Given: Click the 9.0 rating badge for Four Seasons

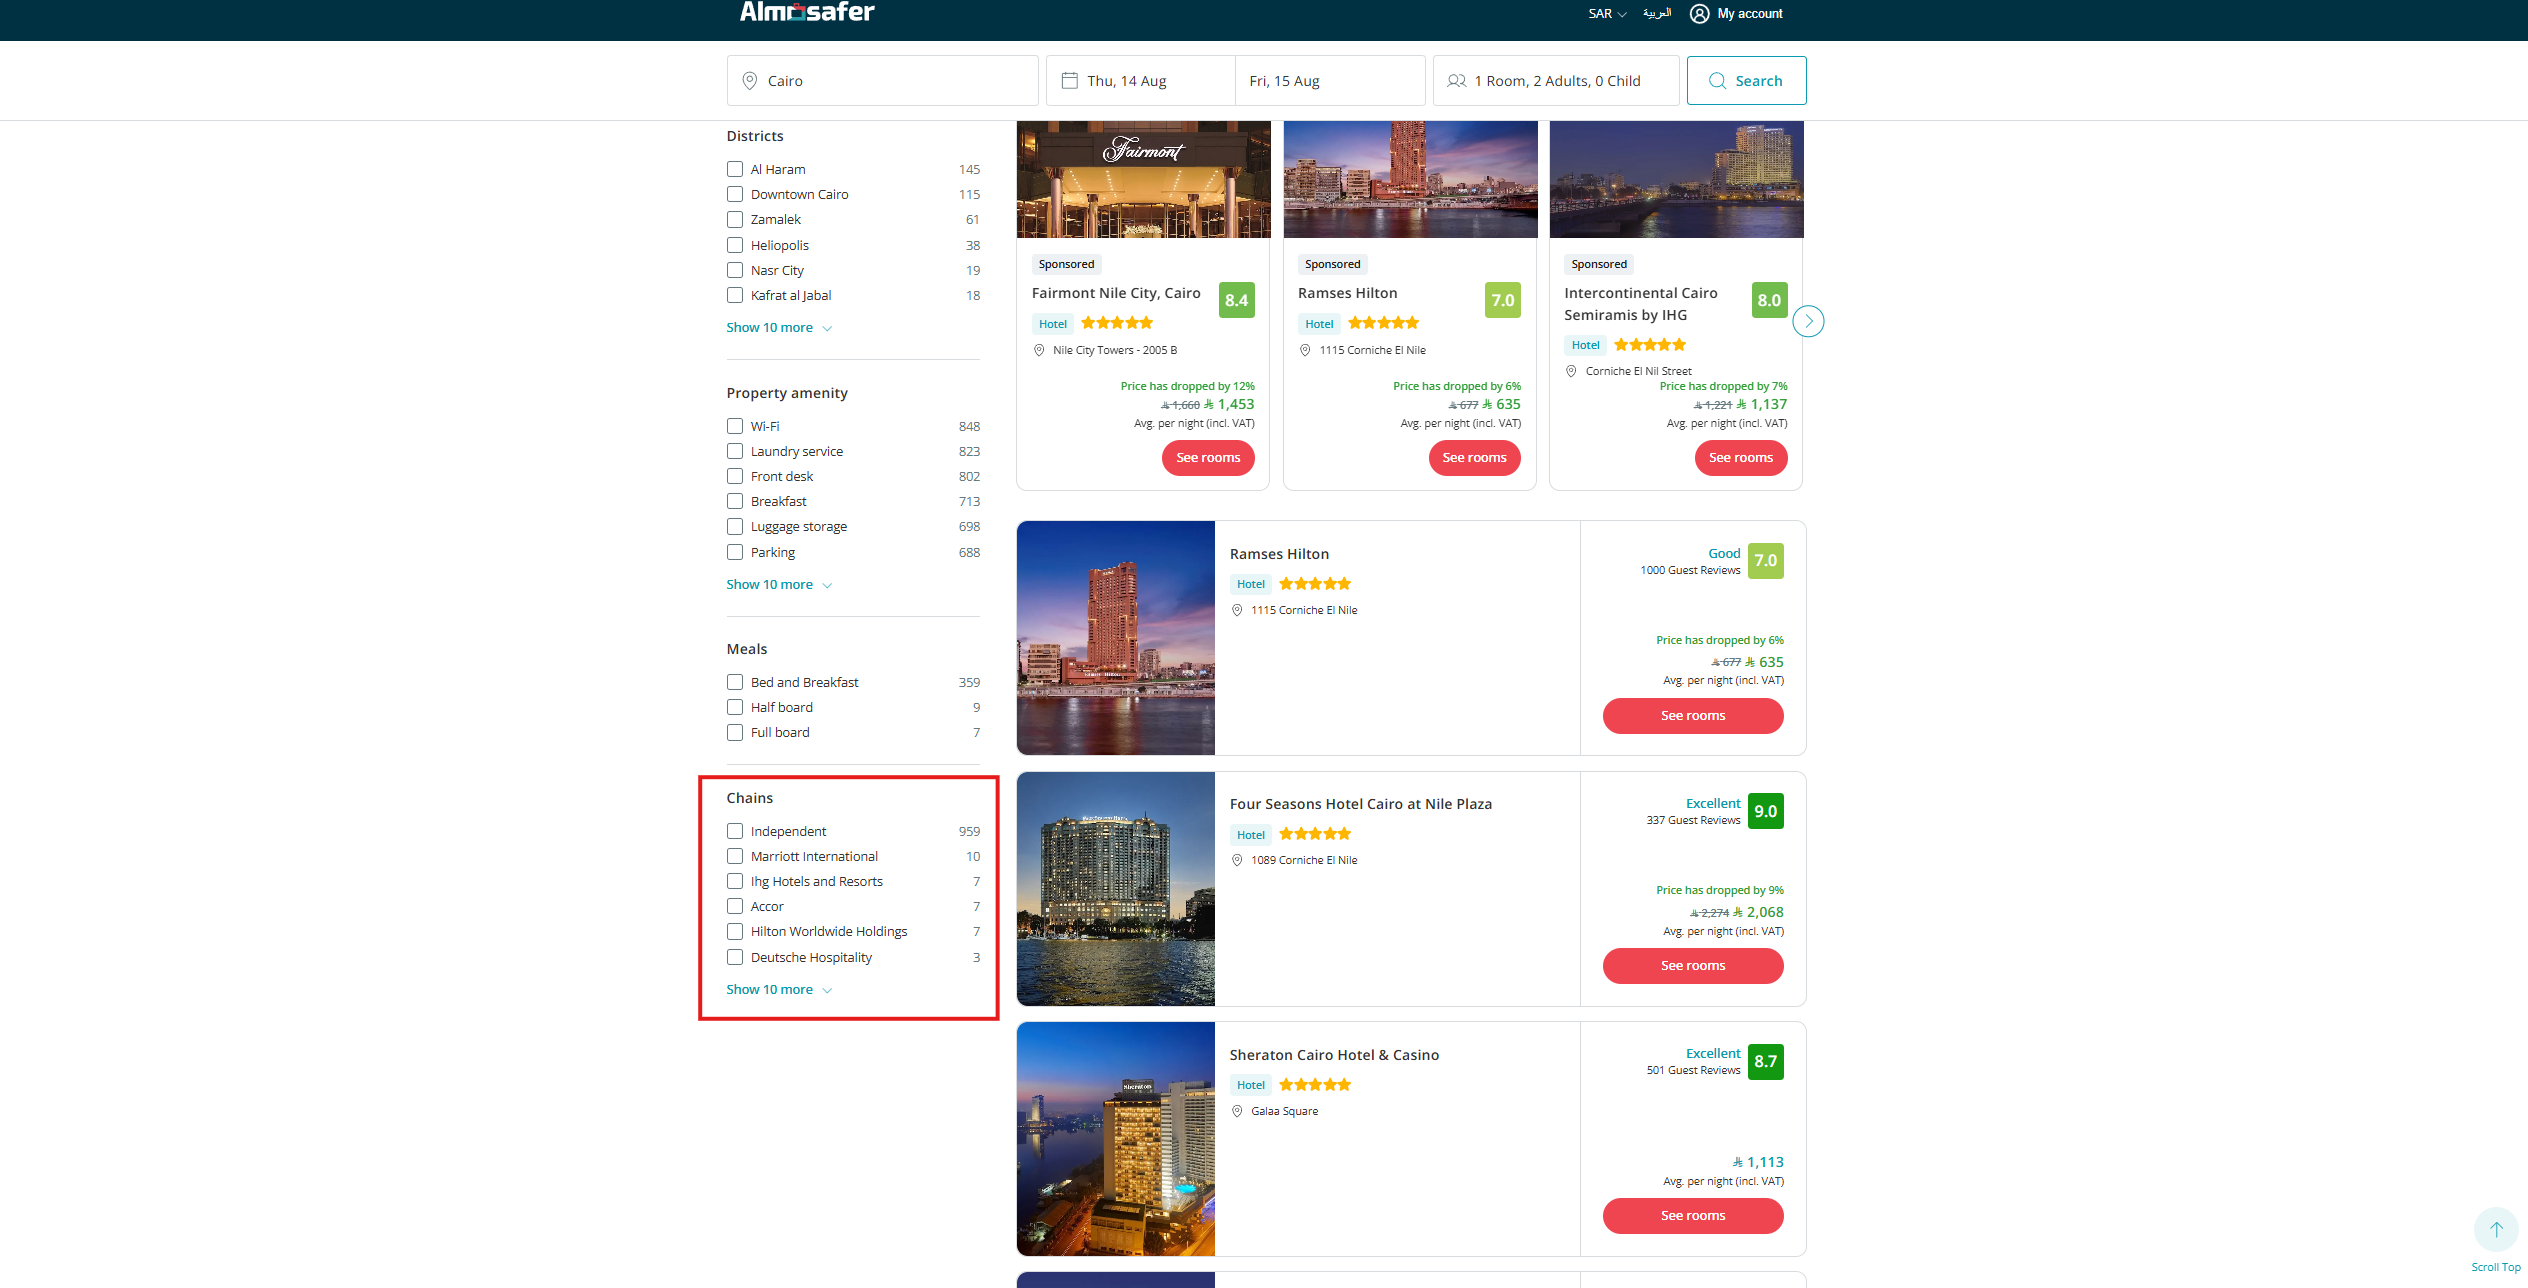Looking at the screenshot, I should [1765, 811].
